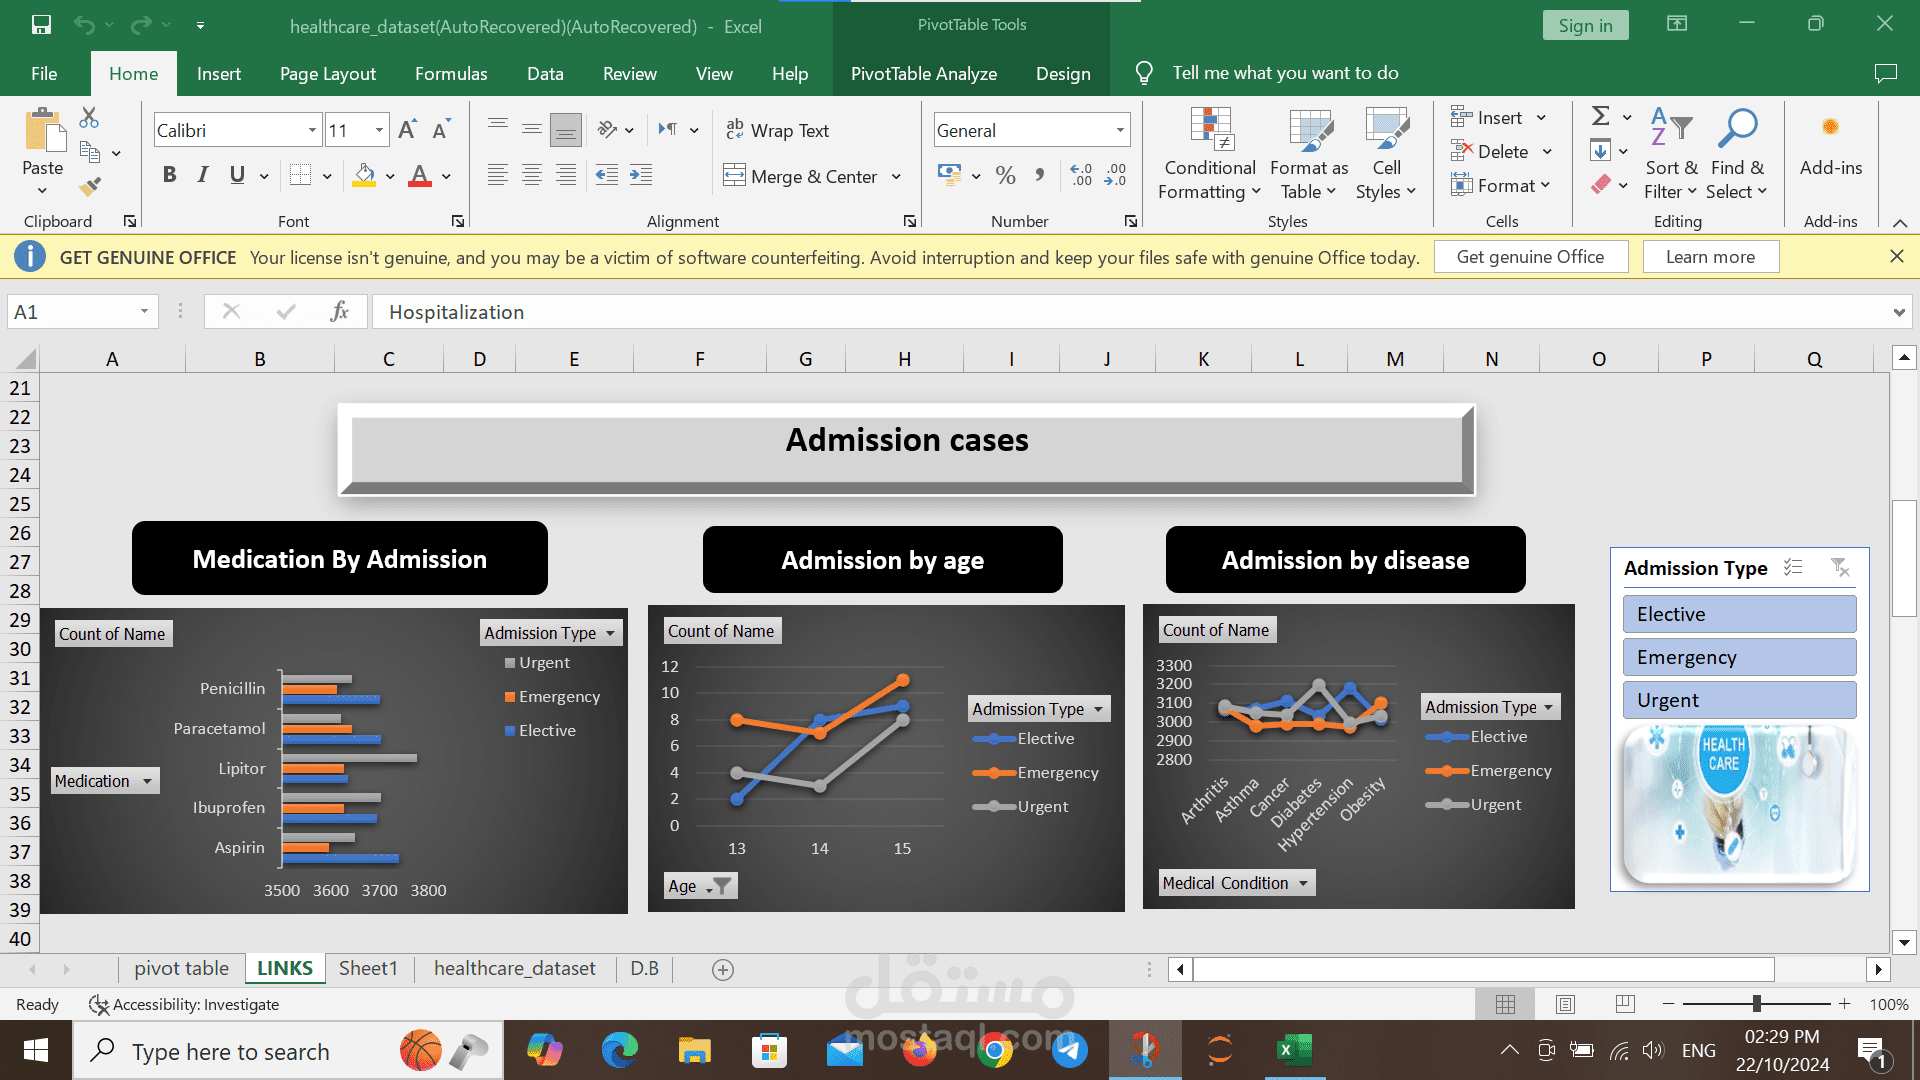Open the General number format dropdown
The height and width of the screenshot is (1080, 1920).
1120,130
